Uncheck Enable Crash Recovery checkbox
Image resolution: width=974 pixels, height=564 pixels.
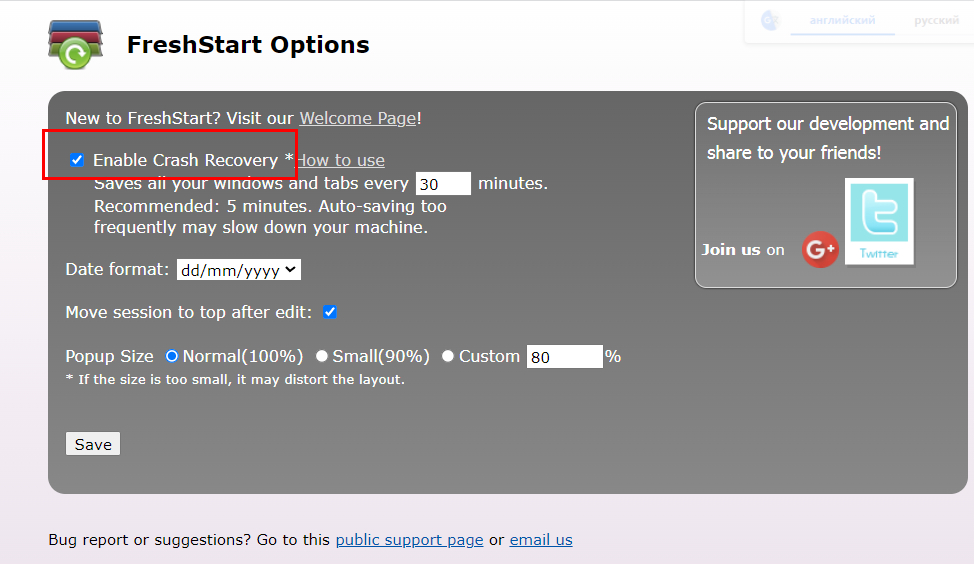click(x=77, y=160)
